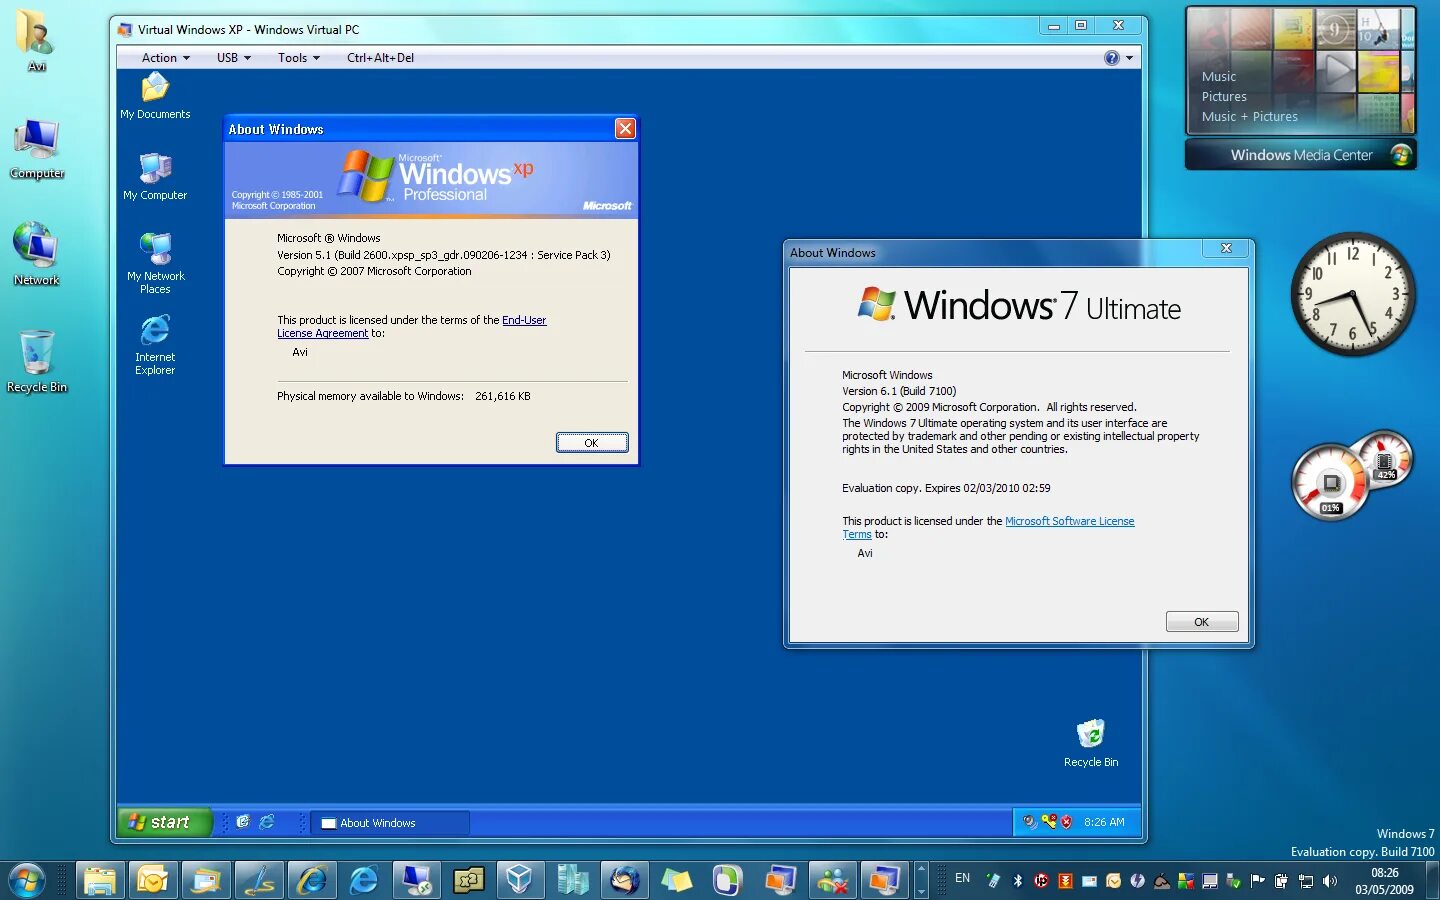This screenshot has width=1440, height=900.
Task: Select the Virtual Windows XP taskbar button
Action: [885, 880]
